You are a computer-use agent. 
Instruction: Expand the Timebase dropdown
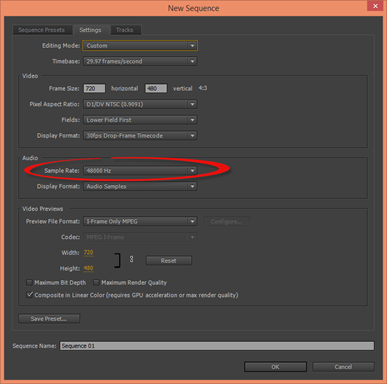coord(140,61)
